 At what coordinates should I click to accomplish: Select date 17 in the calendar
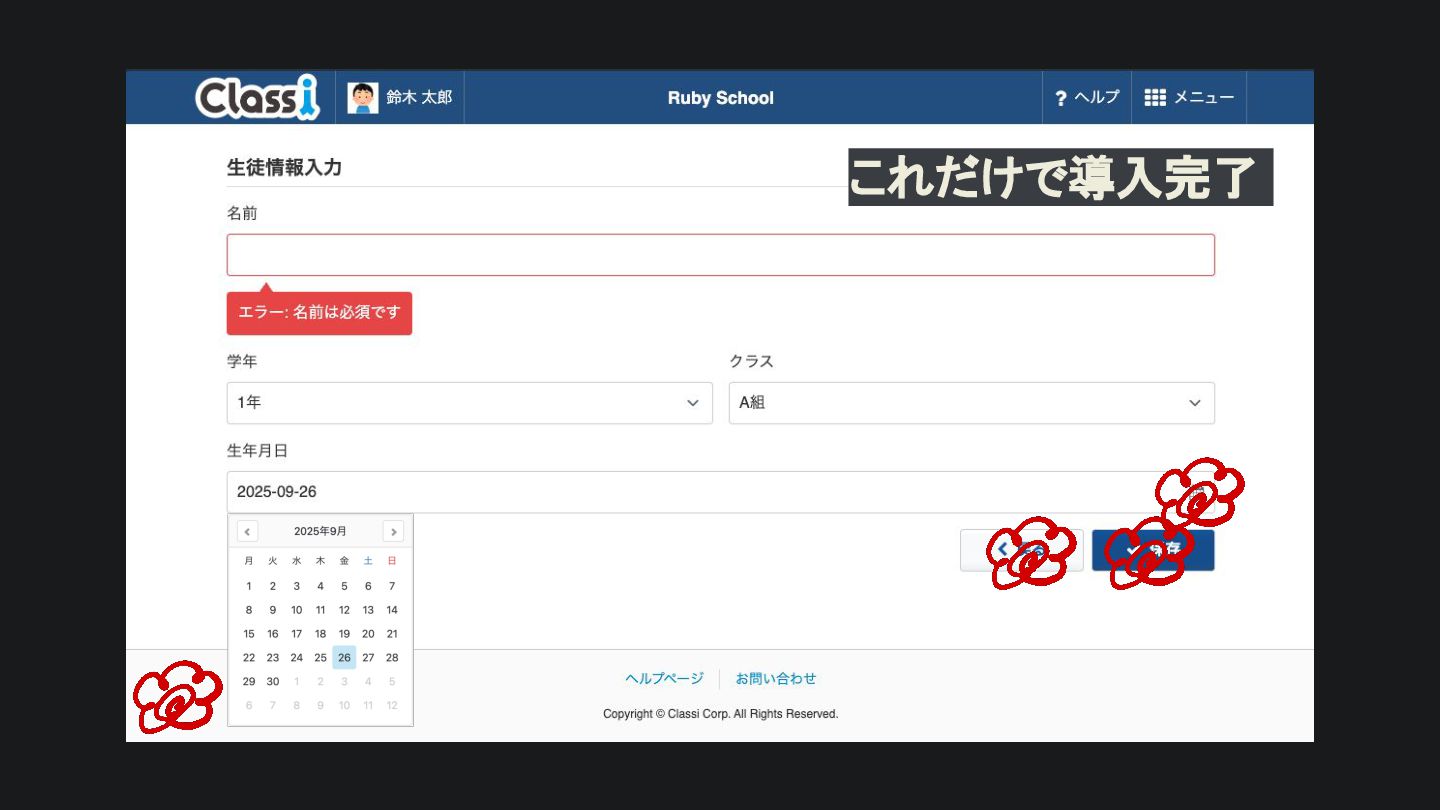(296, 634)
